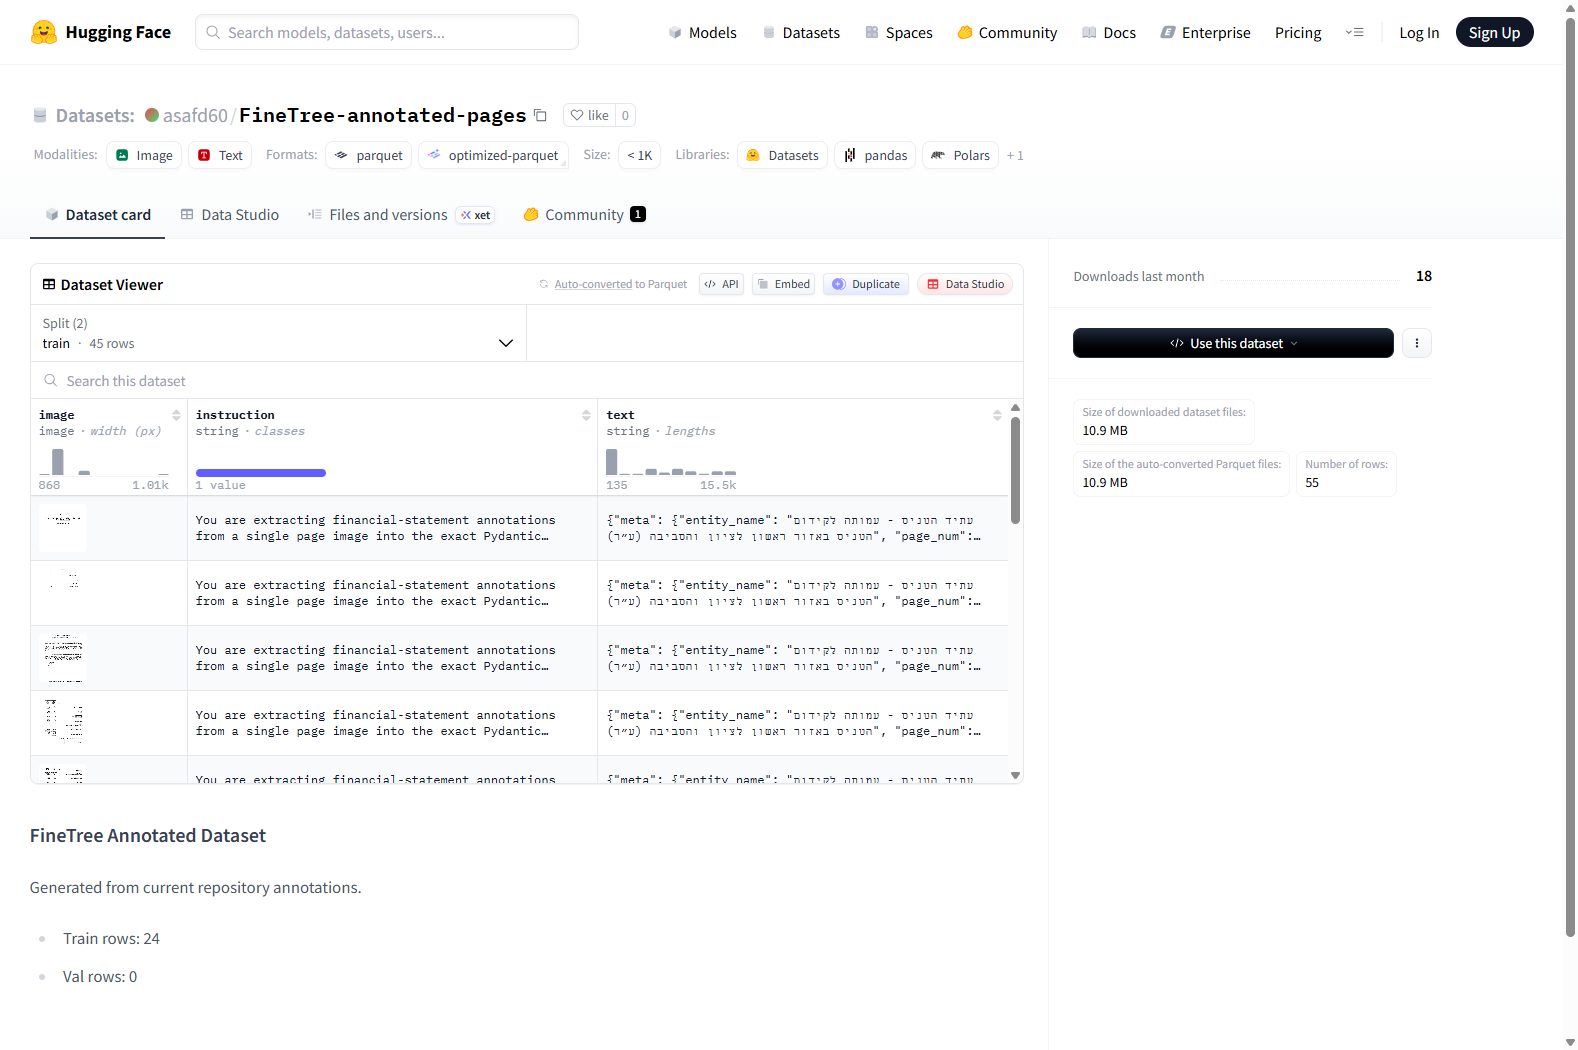Click the Log In link
Viewport: 1578px width, 1050px height.
(1419, 32)
